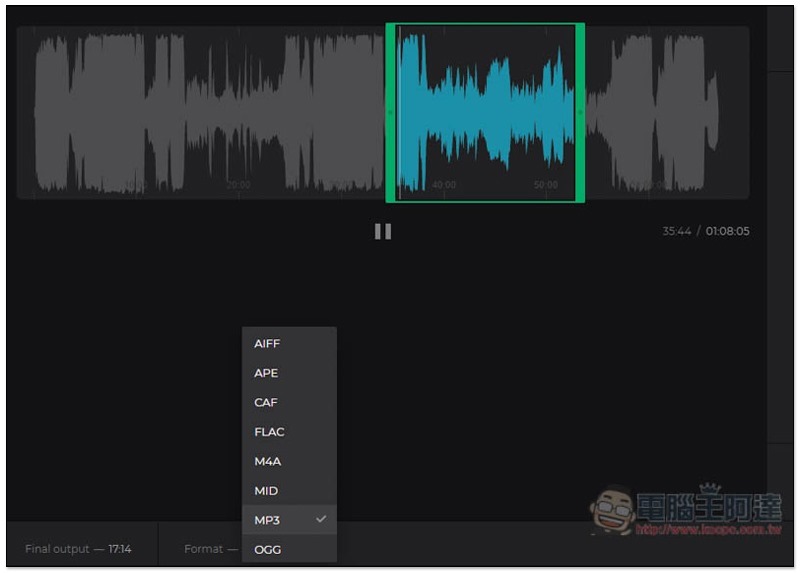This screenshot has height=573, width=800.
Task: Choose M4A from the format list
Action: click(x=266, y=461)
